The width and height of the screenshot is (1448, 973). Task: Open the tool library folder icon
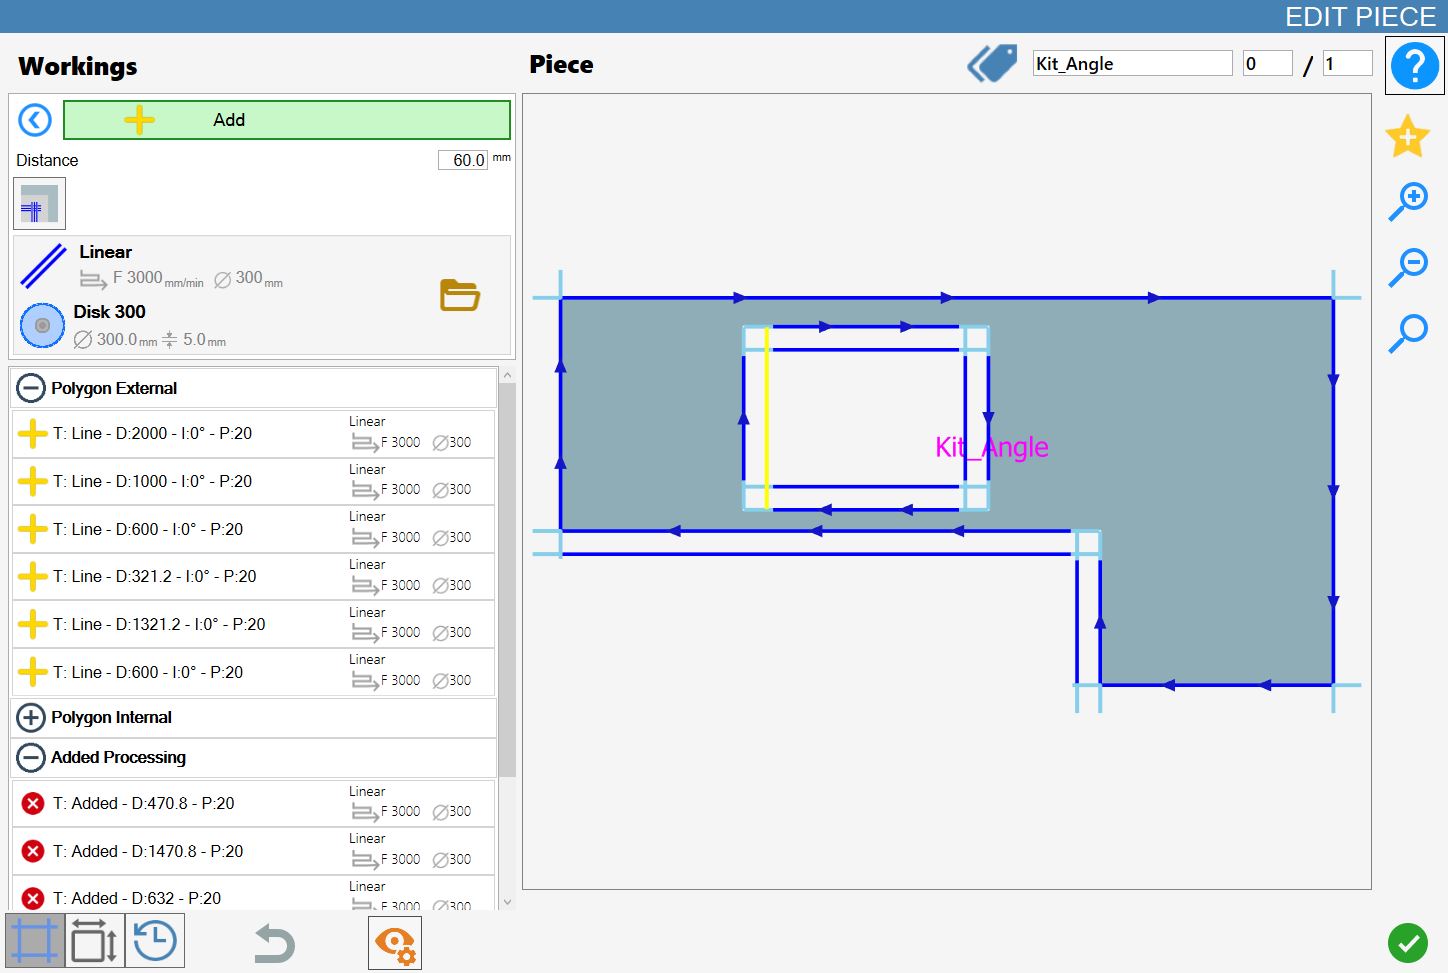tap(460, 295)
